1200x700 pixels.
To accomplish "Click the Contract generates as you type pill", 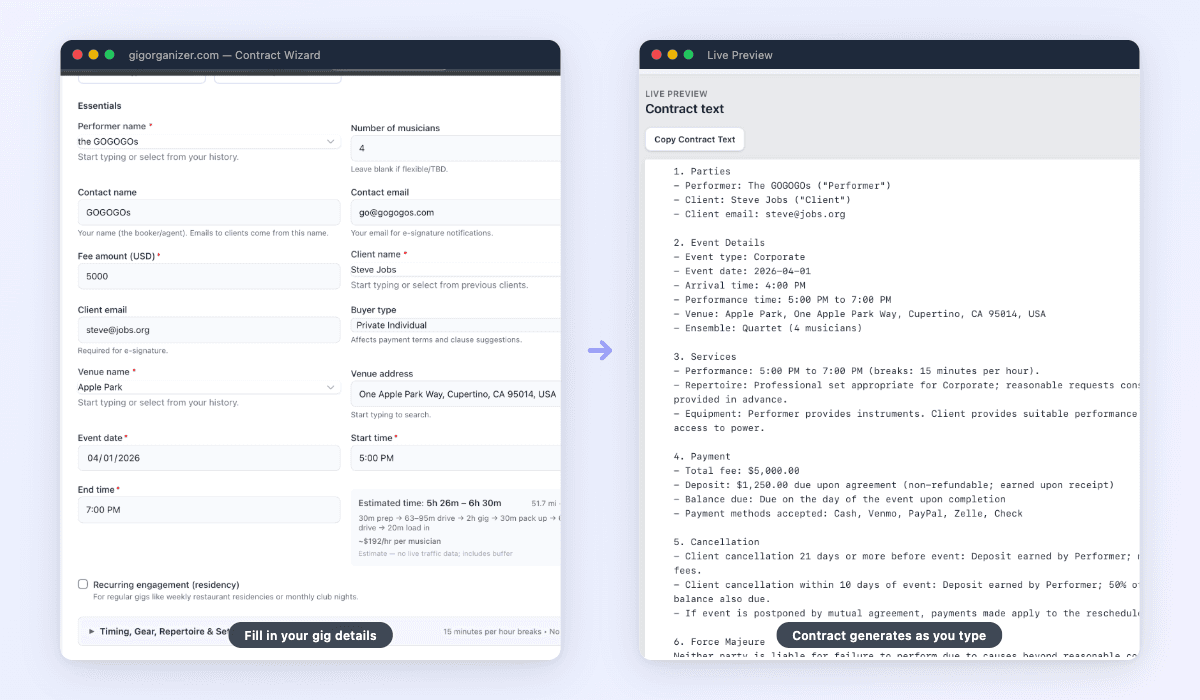I will [x=888, y=635].
